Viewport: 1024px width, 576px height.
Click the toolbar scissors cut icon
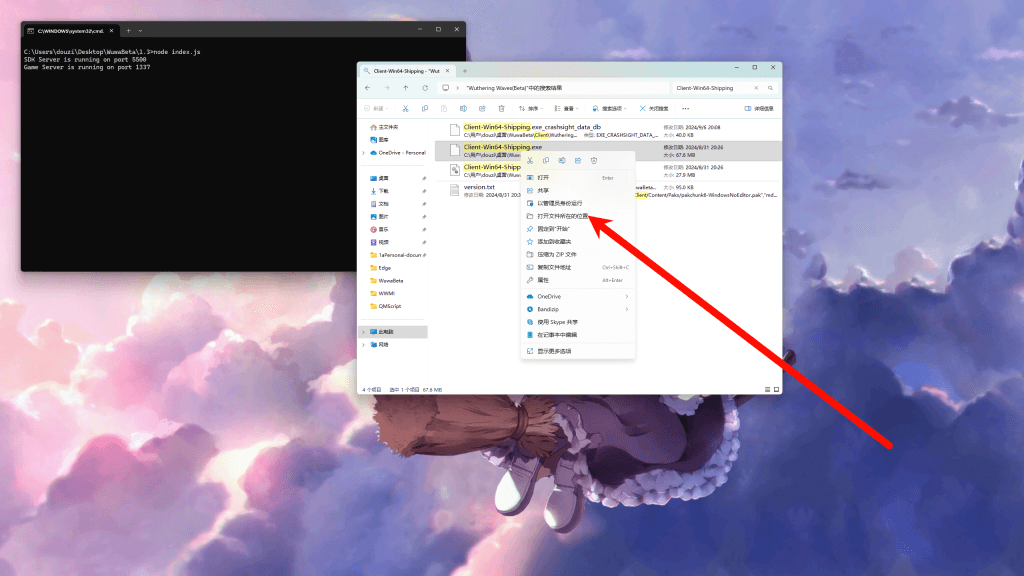coord(405,108)
